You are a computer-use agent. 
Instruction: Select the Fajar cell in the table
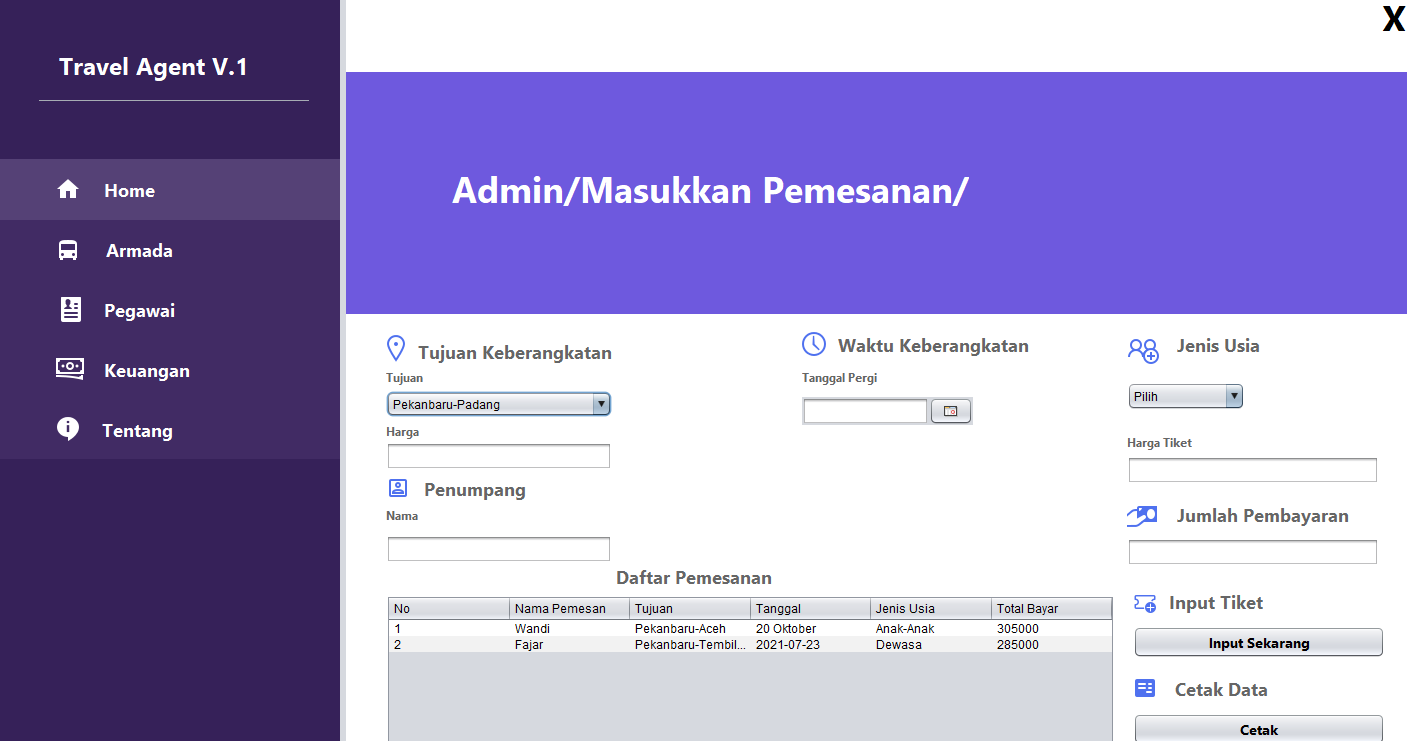[x=570, y=645]
